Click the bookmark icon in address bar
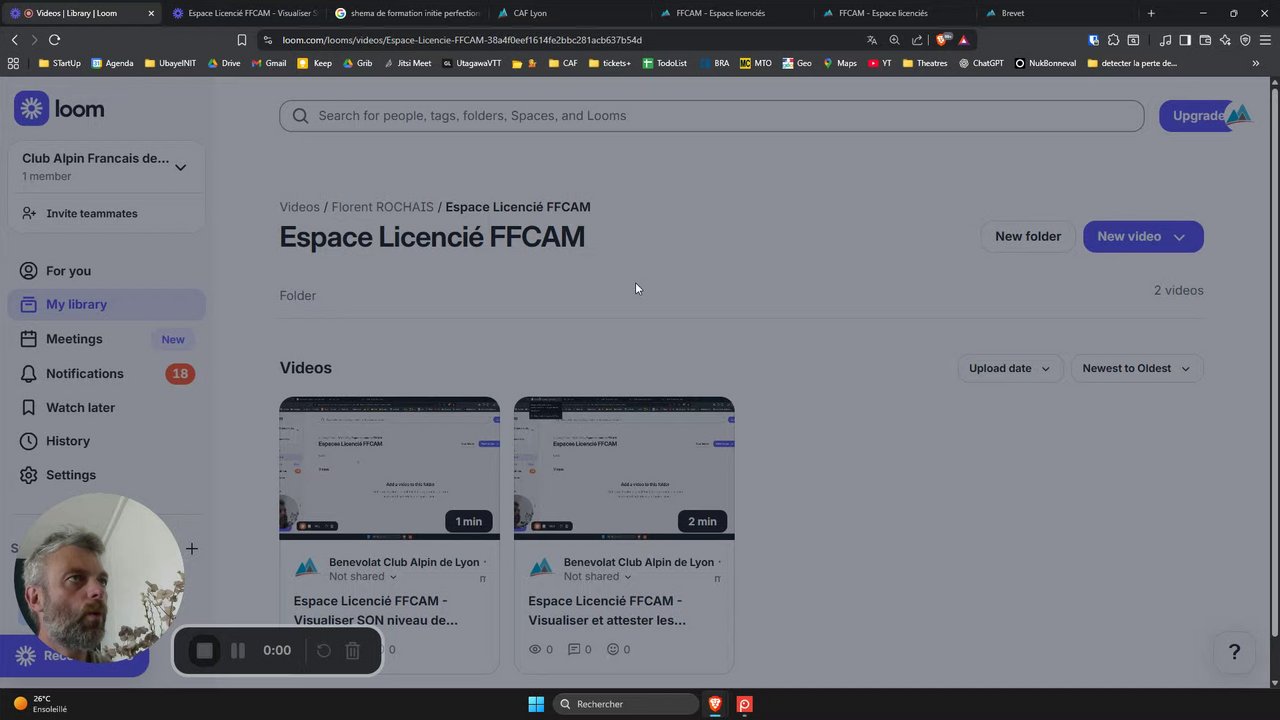This screenshot has width=1280, height=720. [241, 40]
